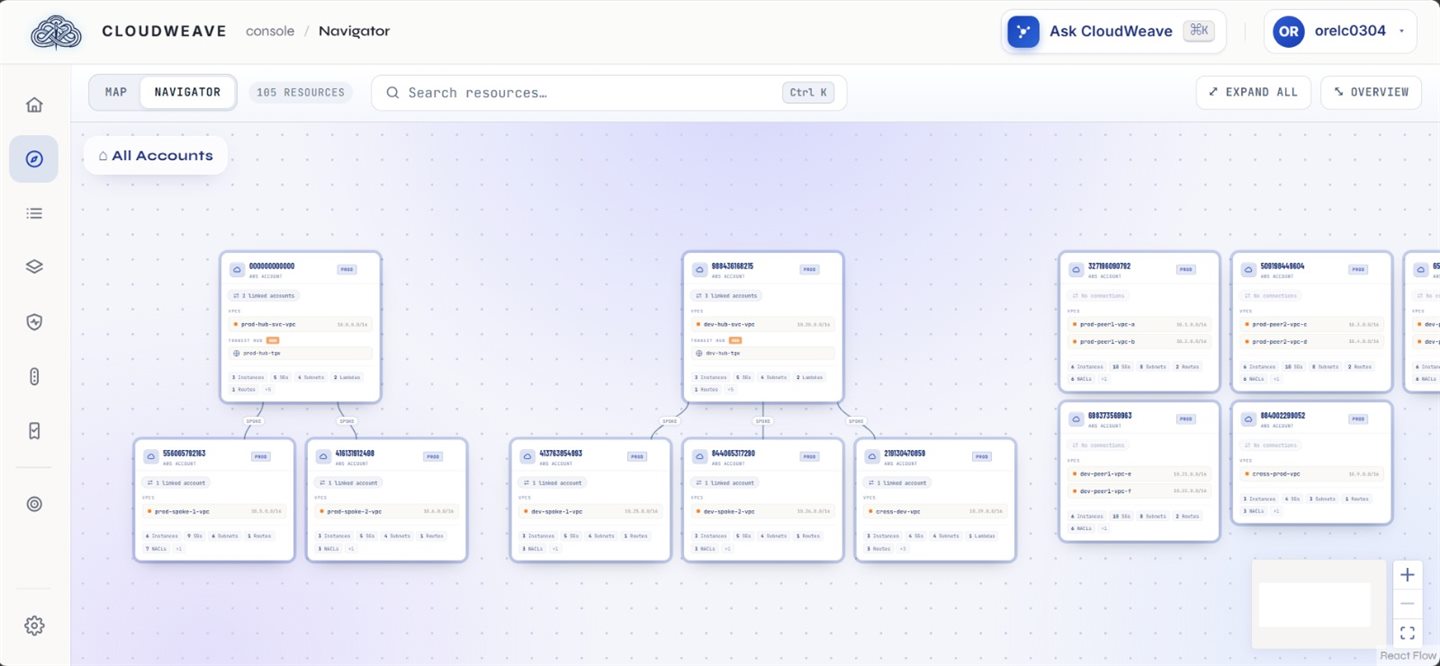The image size is (1440, 666).
Task: Click the console breadcrumb link
Action: (270, 31)
